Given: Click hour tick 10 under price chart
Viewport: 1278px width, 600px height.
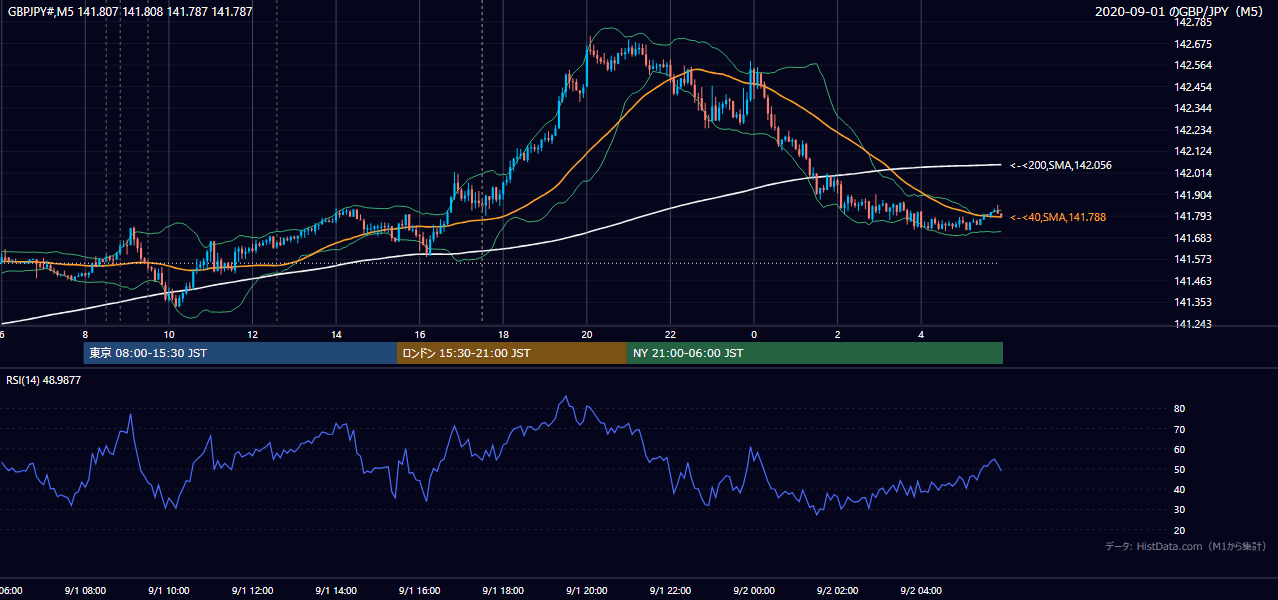Looking at the screenshot, I should click(169, 335).
